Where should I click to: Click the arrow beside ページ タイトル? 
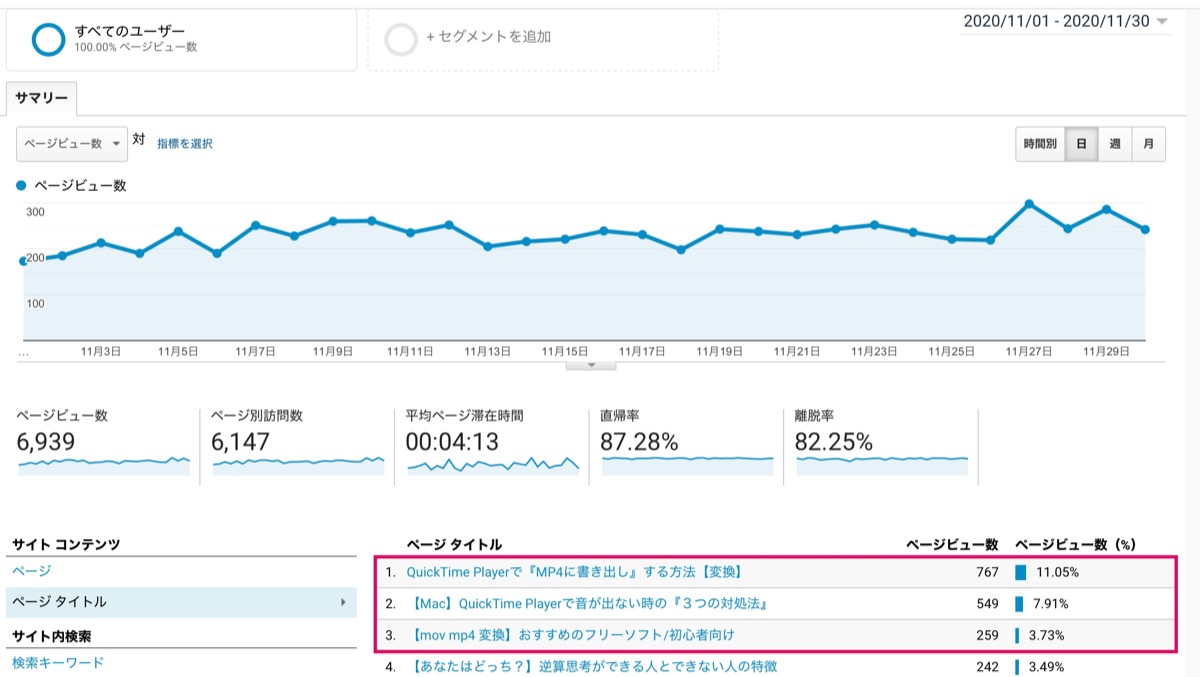tap(342, 602)
